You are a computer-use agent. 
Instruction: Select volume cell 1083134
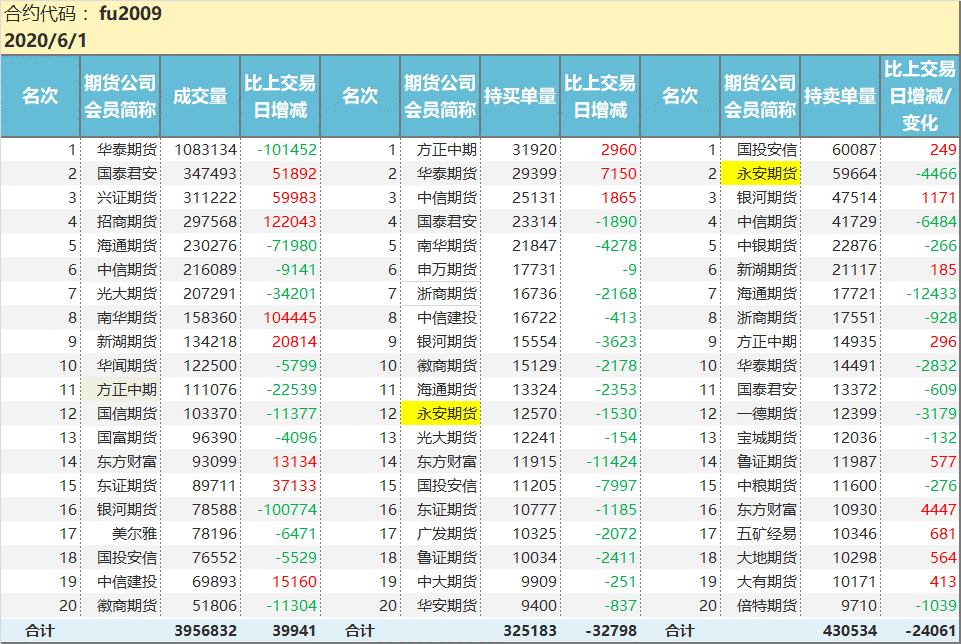205,150
